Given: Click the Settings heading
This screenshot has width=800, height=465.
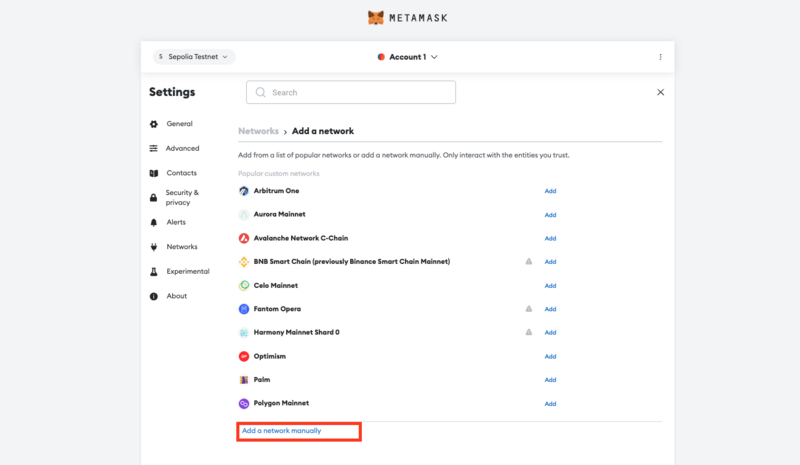Looking at the screenshot, I should 172,92.
